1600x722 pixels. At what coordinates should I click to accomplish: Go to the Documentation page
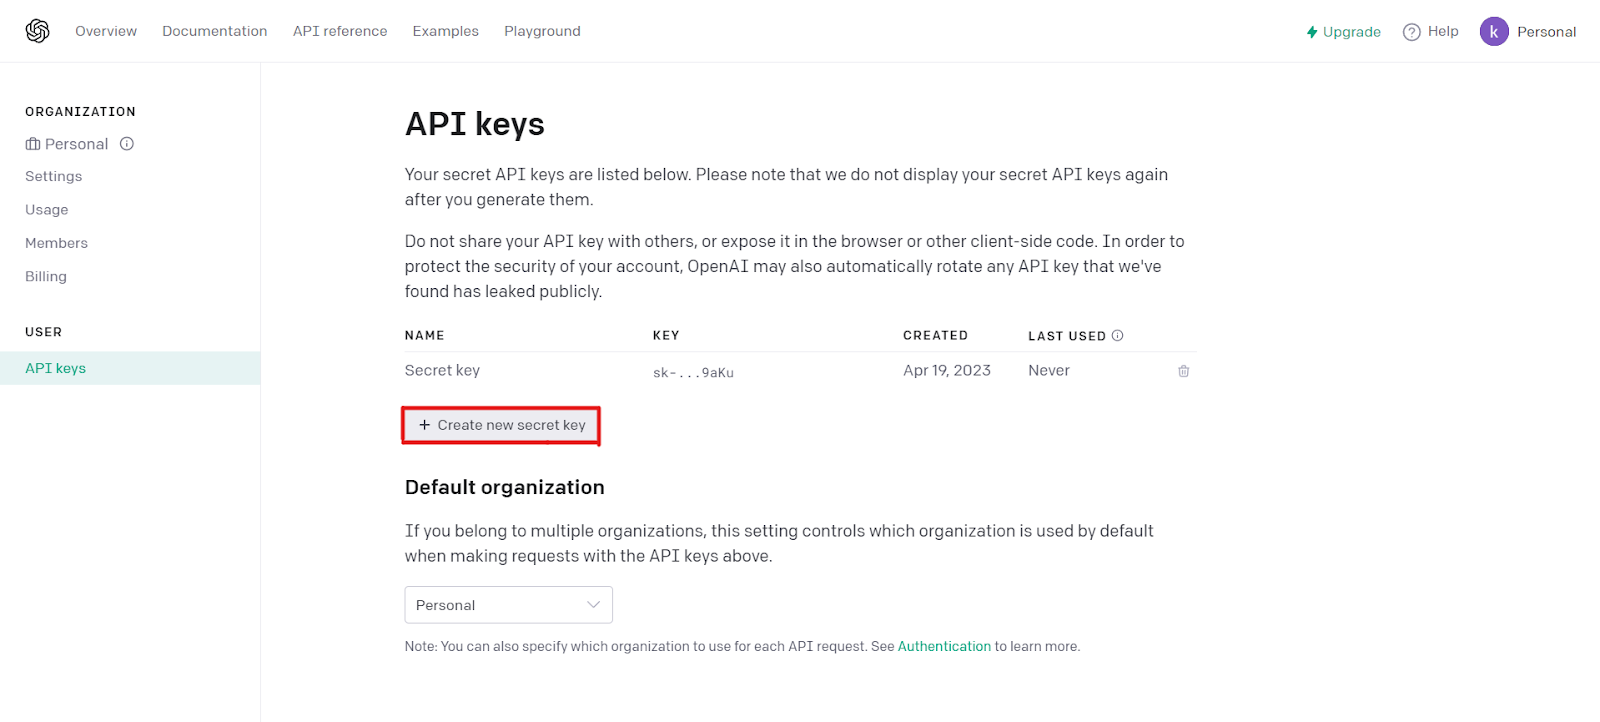[215, 31]
